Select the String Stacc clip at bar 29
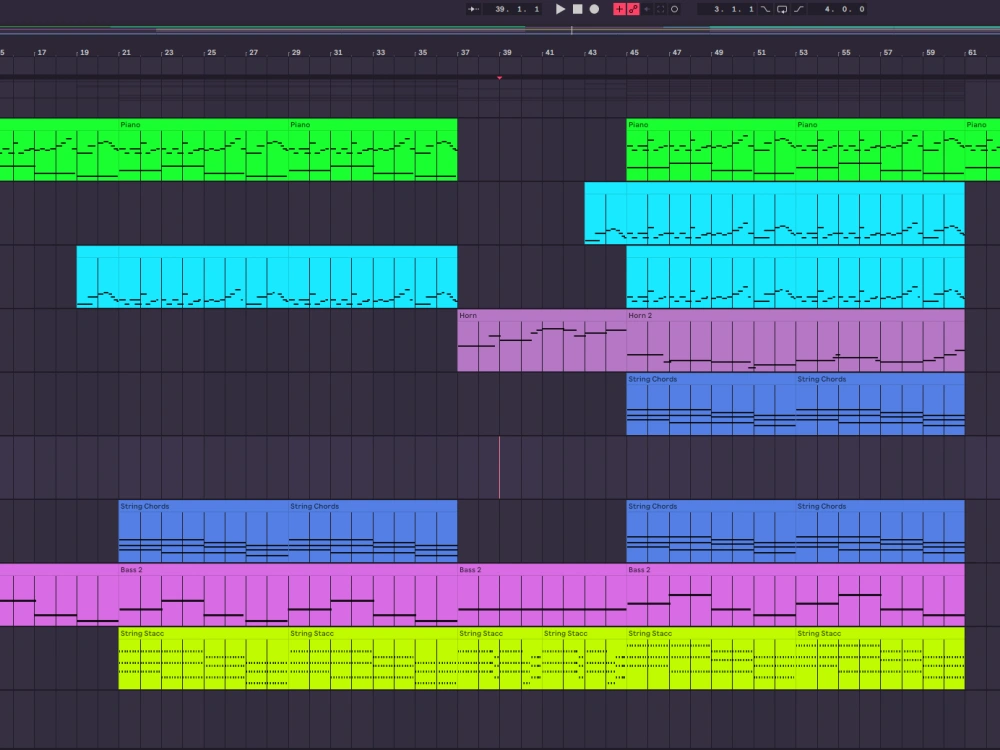 [x=372, y=658]
